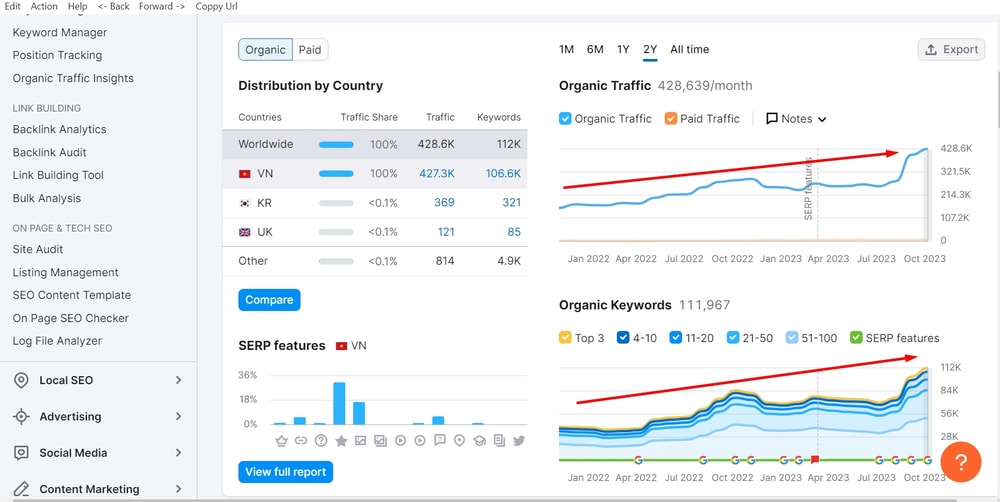The height and width of the screenshot is (502, 1000).
Task: Toggle the Top 3 keywords checkbox
Action: pyautogui.click(x=564, y=338)
